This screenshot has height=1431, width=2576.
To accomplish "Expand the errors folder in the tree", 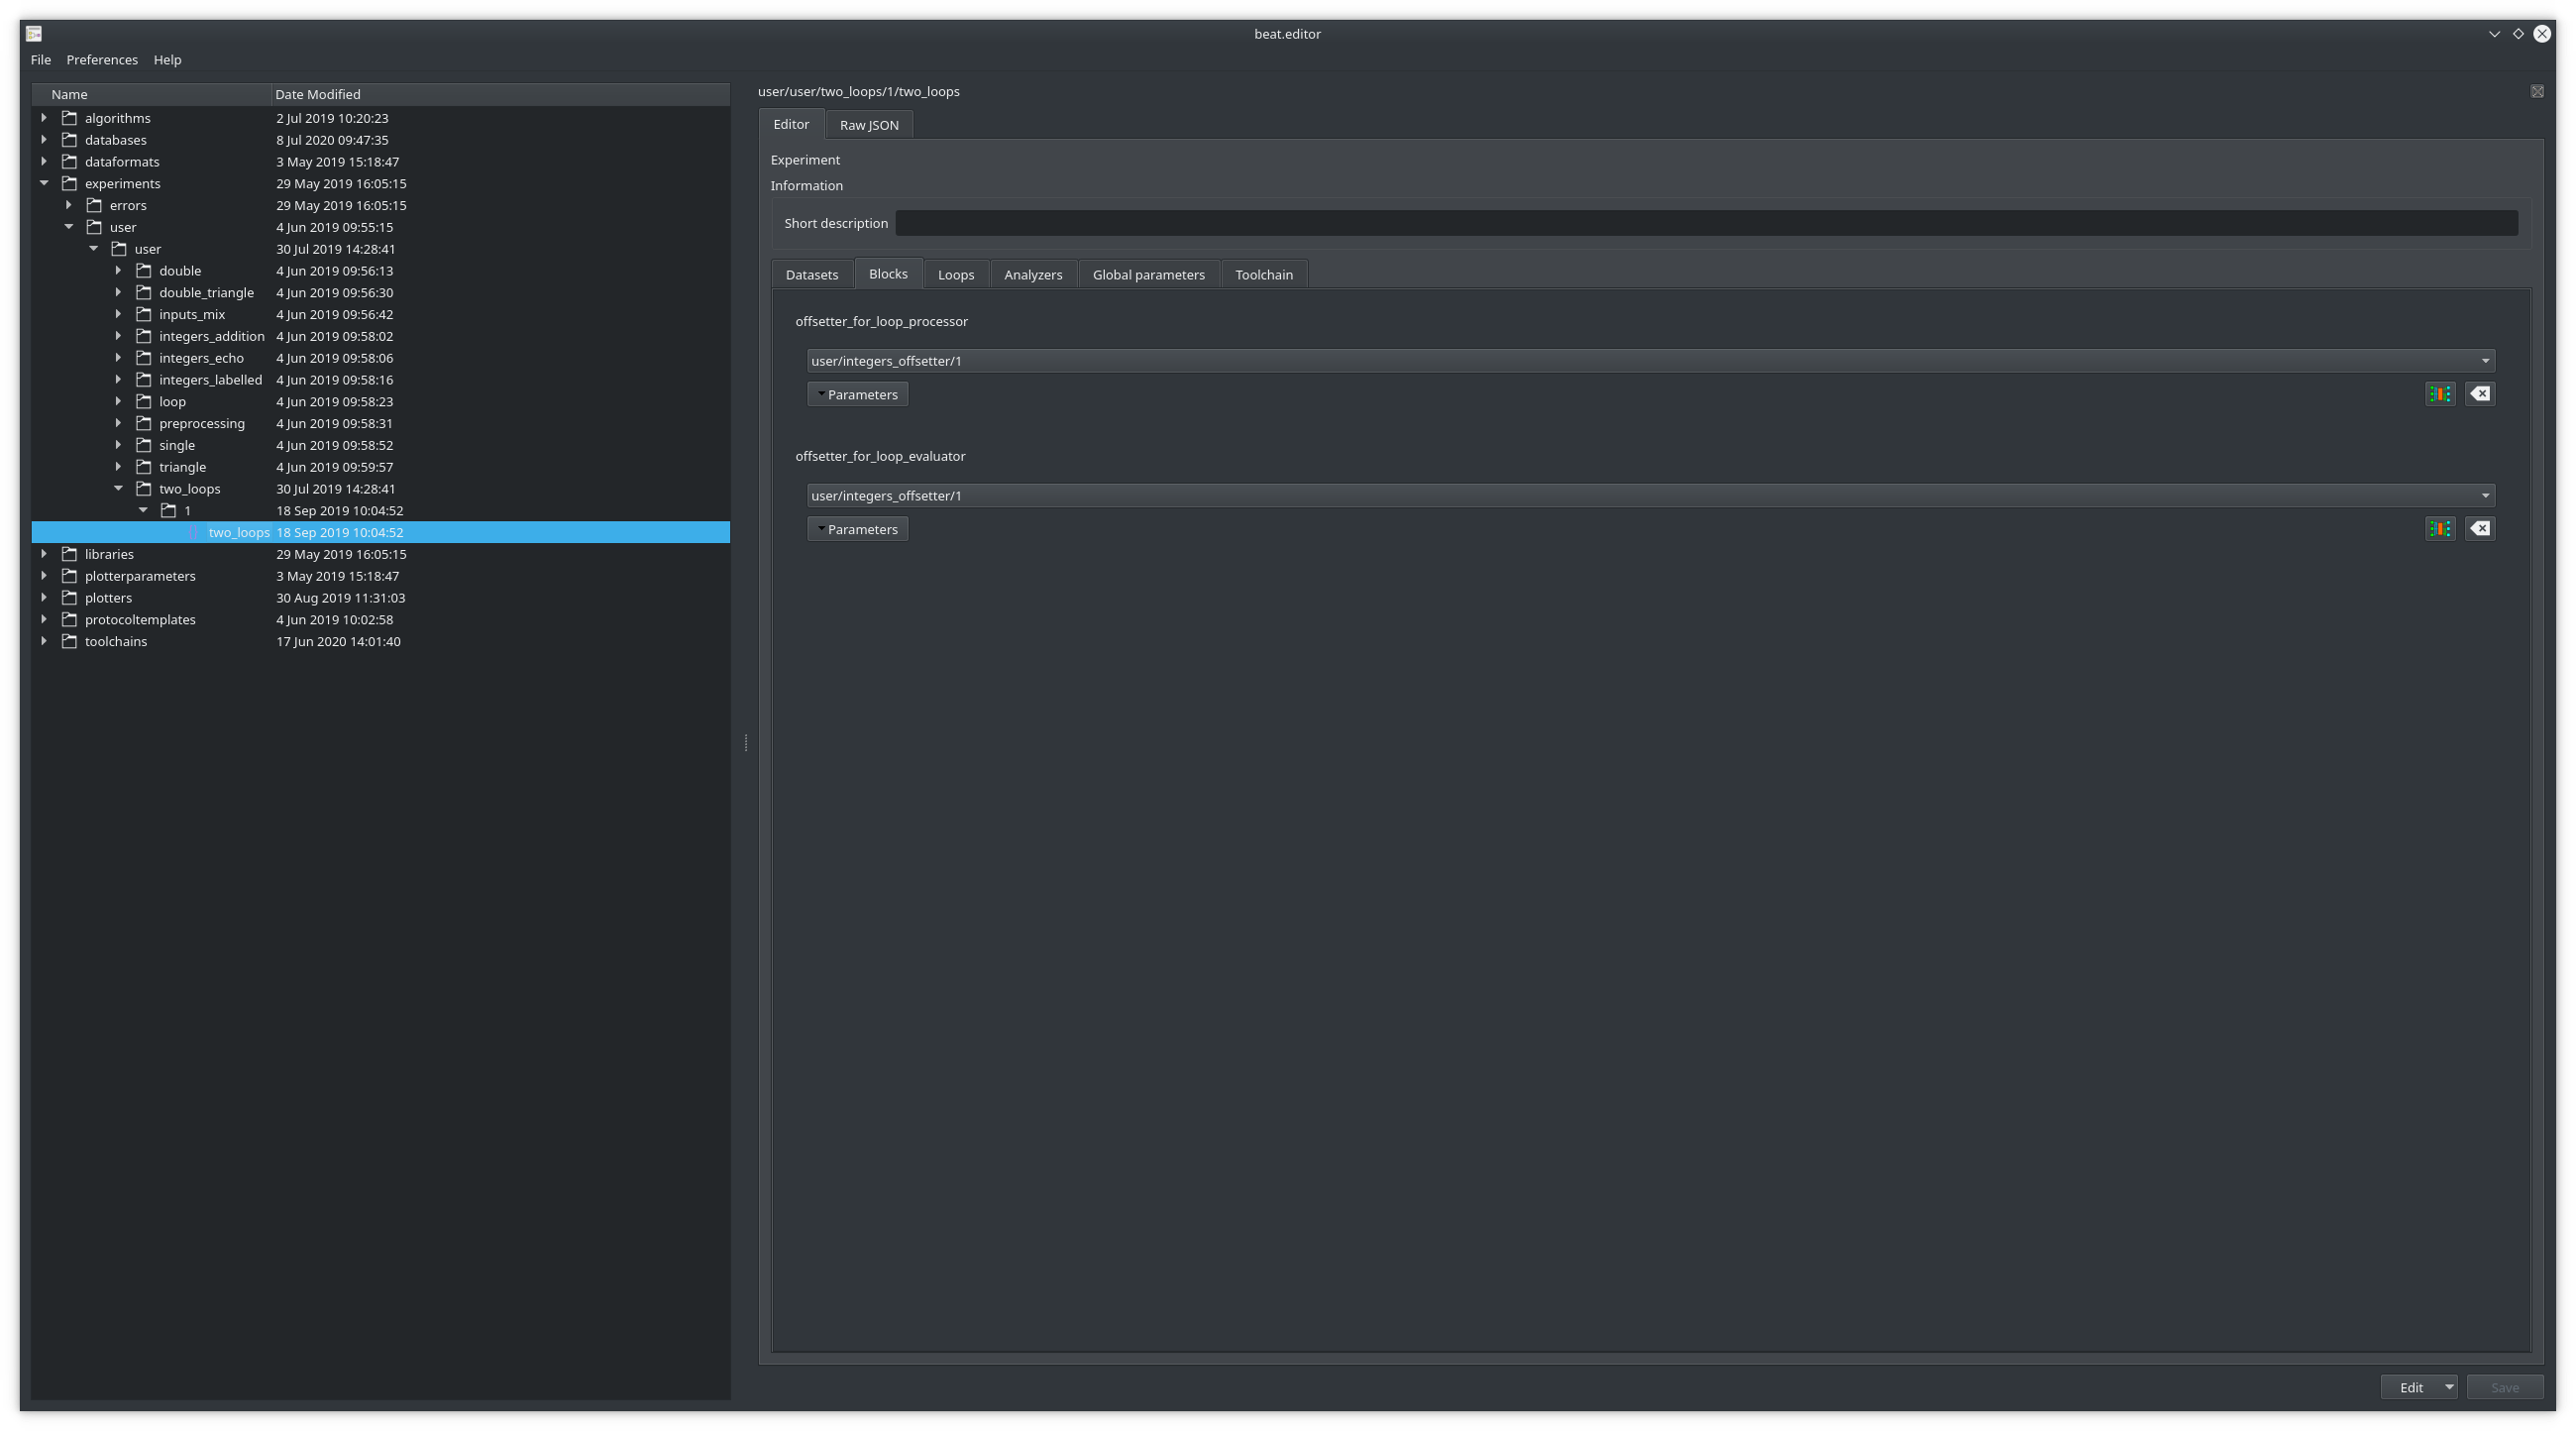I will pyautogui.click(x=69, y=205).
